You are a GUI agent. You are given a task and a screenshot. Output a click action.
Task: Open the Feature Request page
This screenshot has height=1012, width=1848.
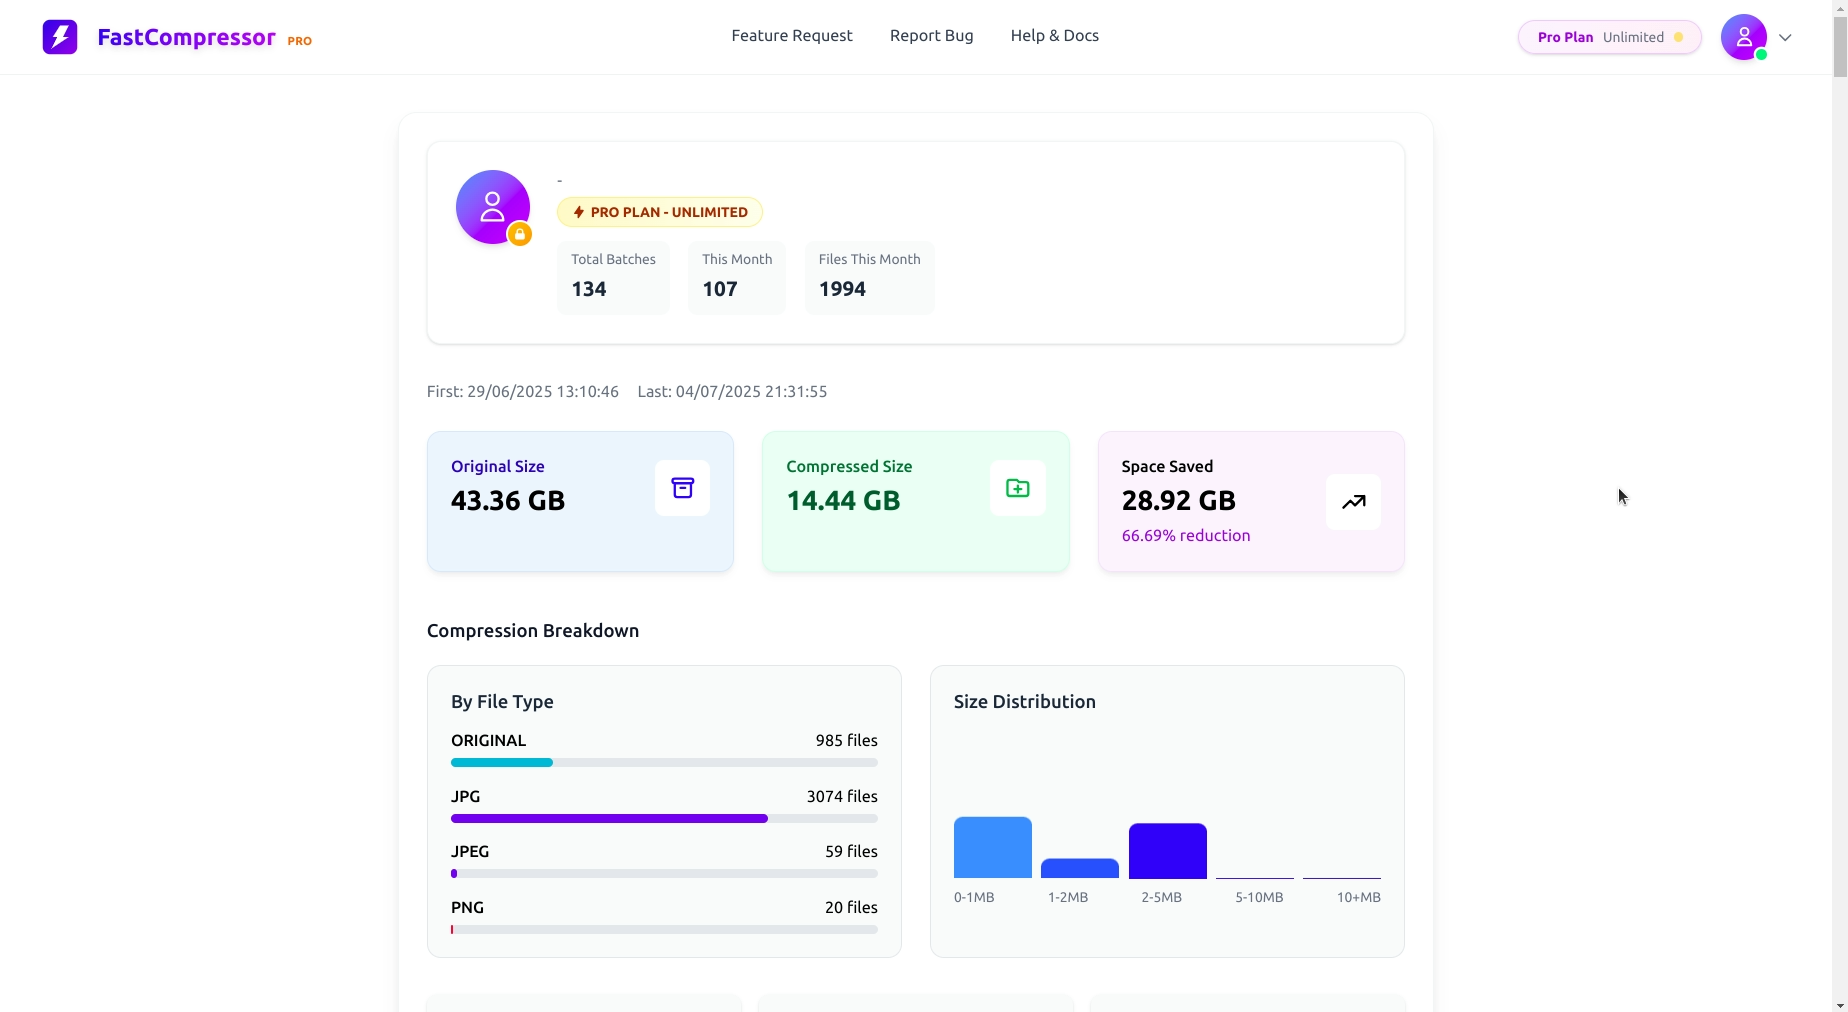[791, 36]
